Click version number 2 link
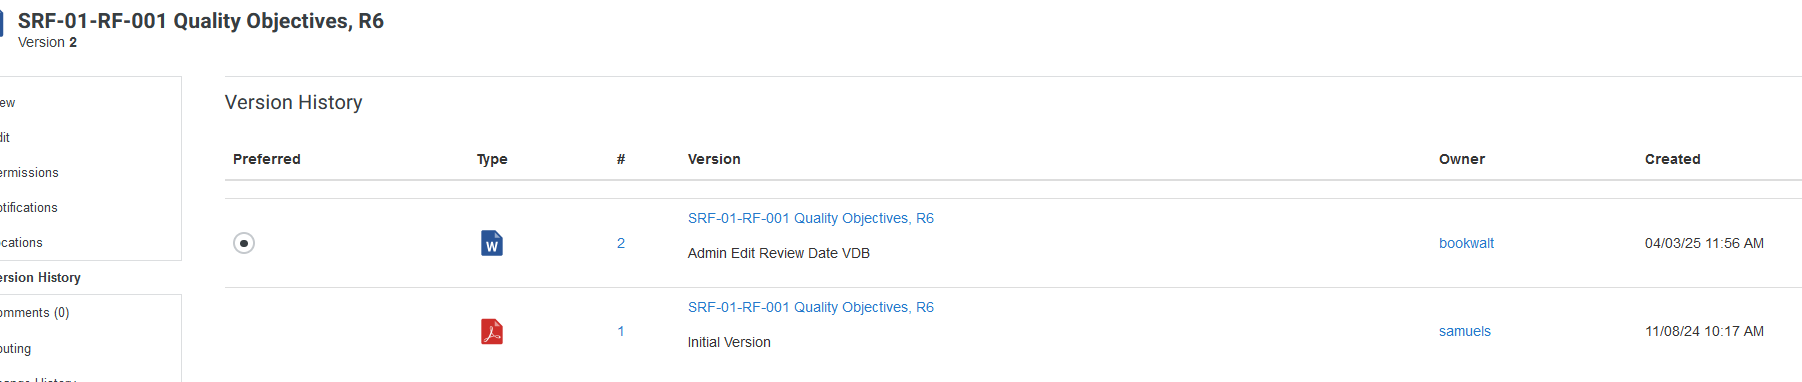Image resolution: width=1802 pixels, height=382 pixels. click(621, 243)
